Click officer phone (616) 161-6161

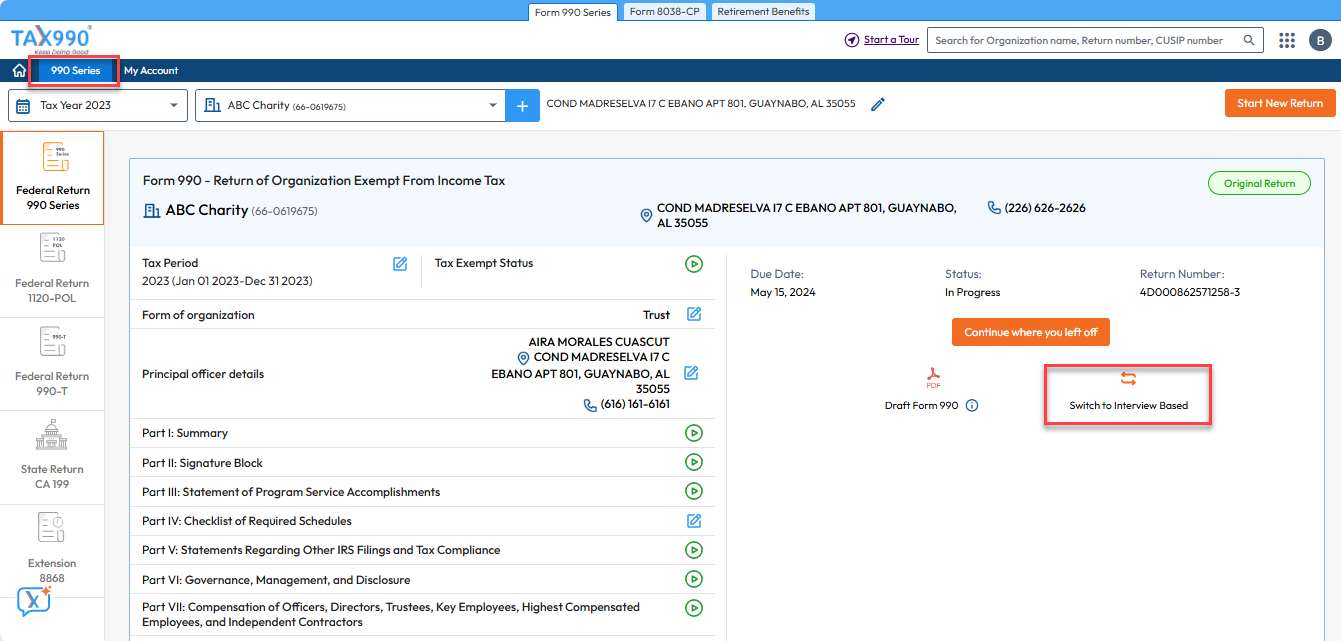[x=635, y=404]
